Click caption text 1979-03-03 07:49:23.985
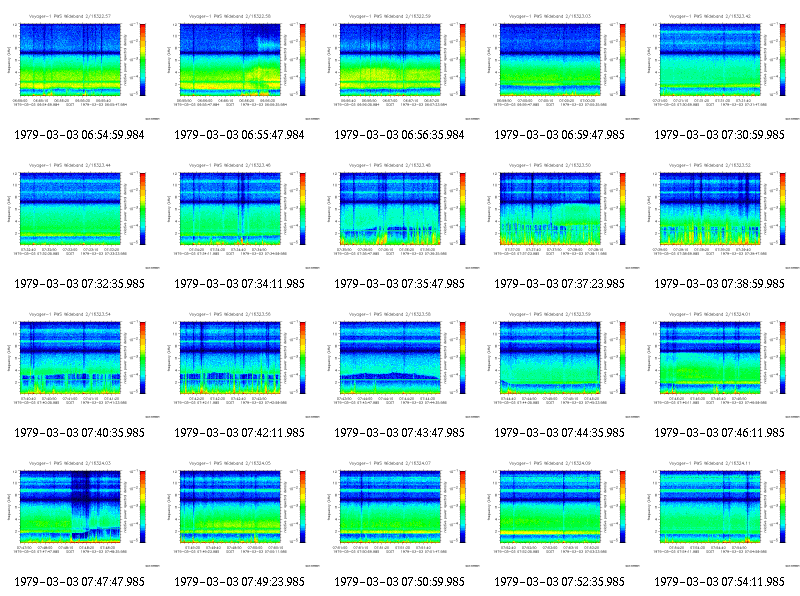This screenshot has width=800, height=596. (x=239, y=582)
